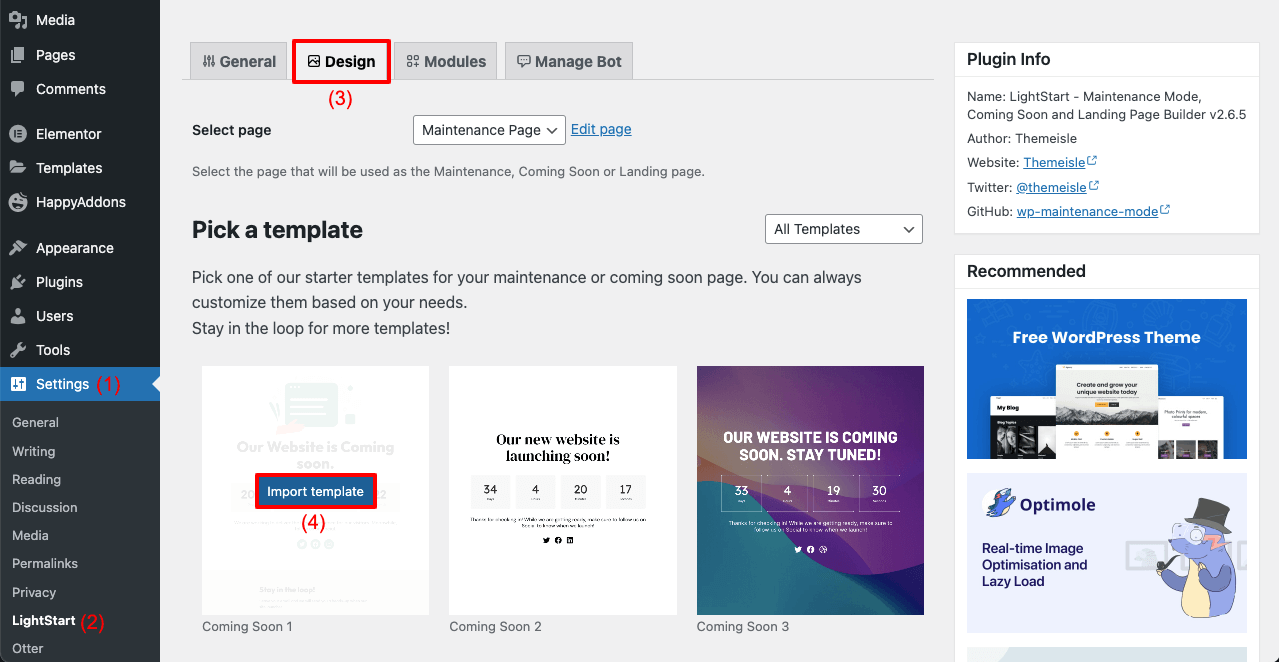The width and height of the screenshot is (1279, 662).
Task: Click the Plugin Info panel title
Action: [x=1008, y=59]
